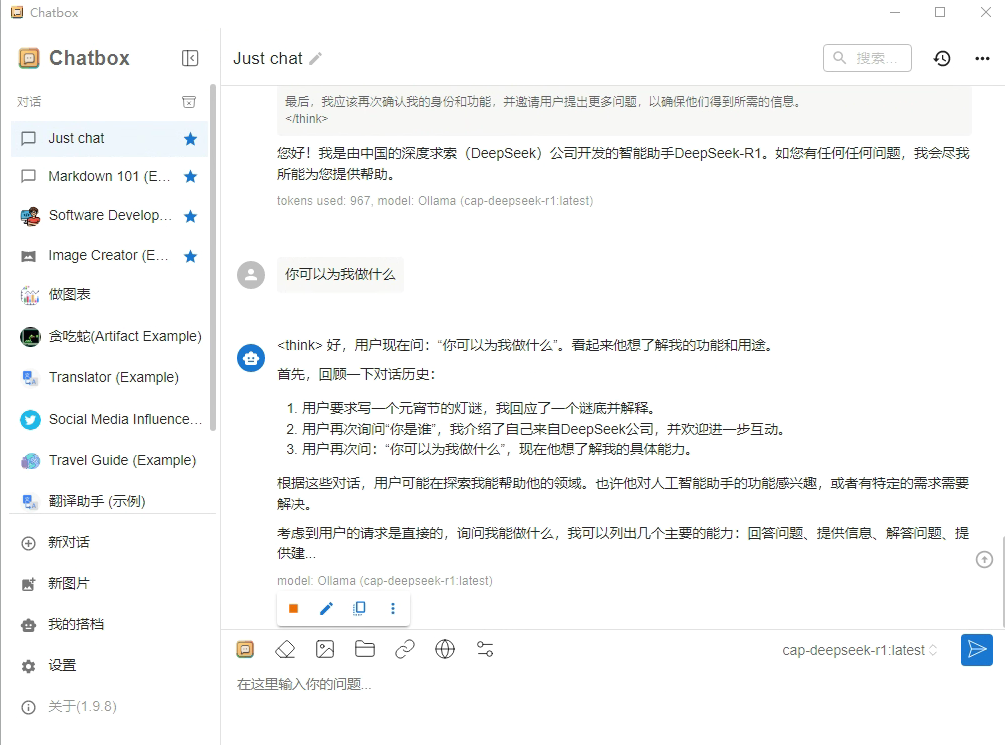Open the 做图表 conversation
This screenshot has width=1005, height=745.
coord(110,295)
